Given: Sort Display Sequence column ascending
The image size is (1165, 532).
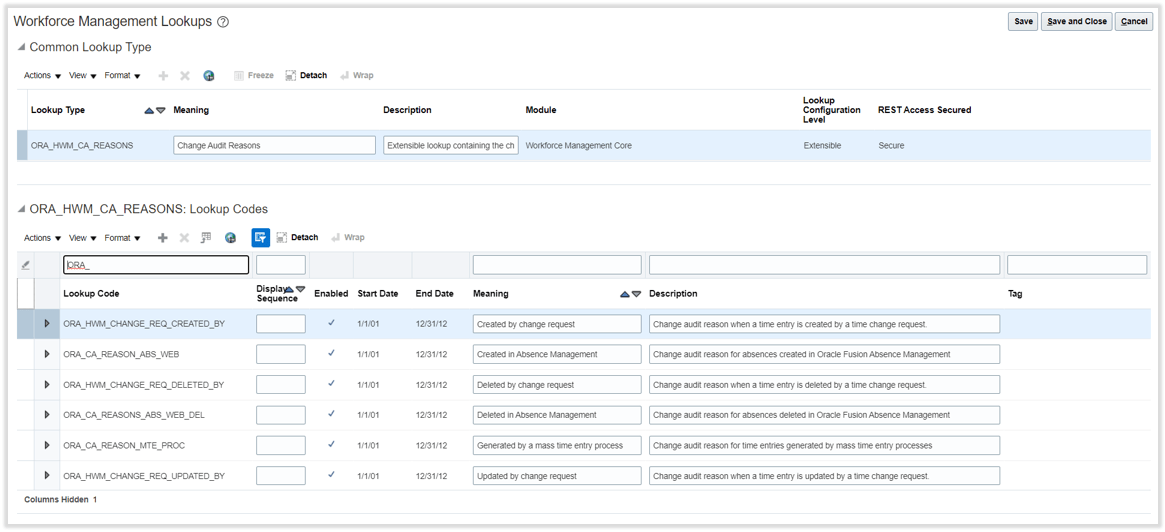Looking at the screenshot, I should (290, 289).
